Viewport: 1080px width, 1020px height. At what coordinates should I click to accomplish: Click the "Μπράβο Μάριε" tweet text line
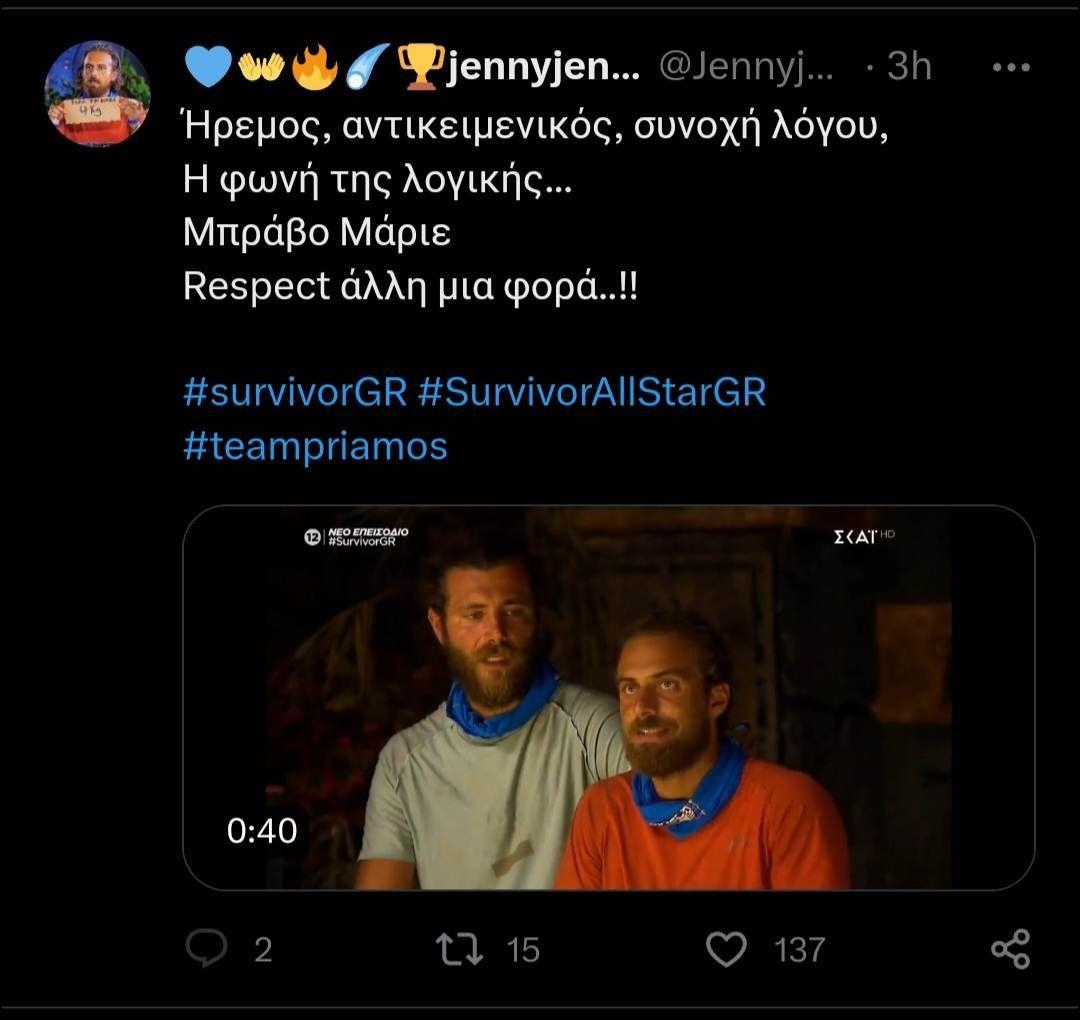[317, 232]
